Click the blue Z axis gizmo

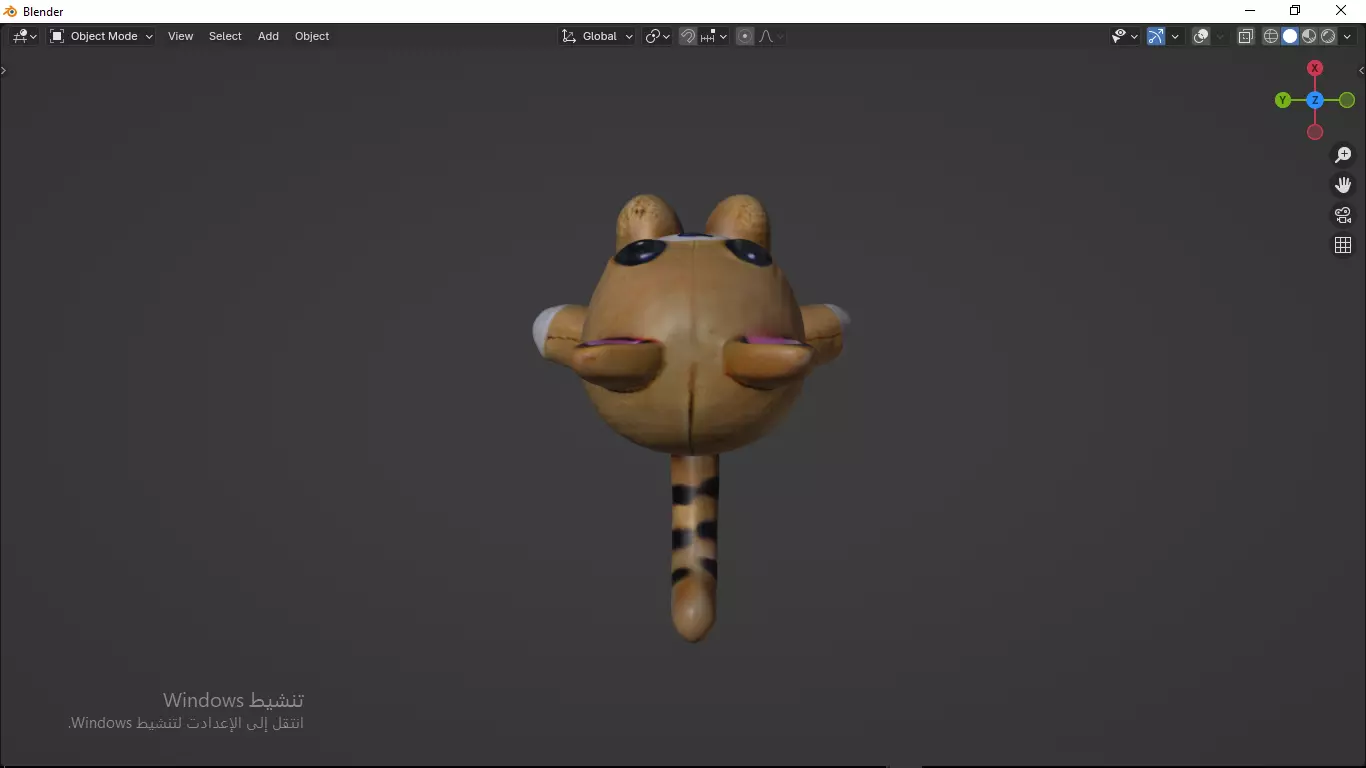tap(1315, 100)
